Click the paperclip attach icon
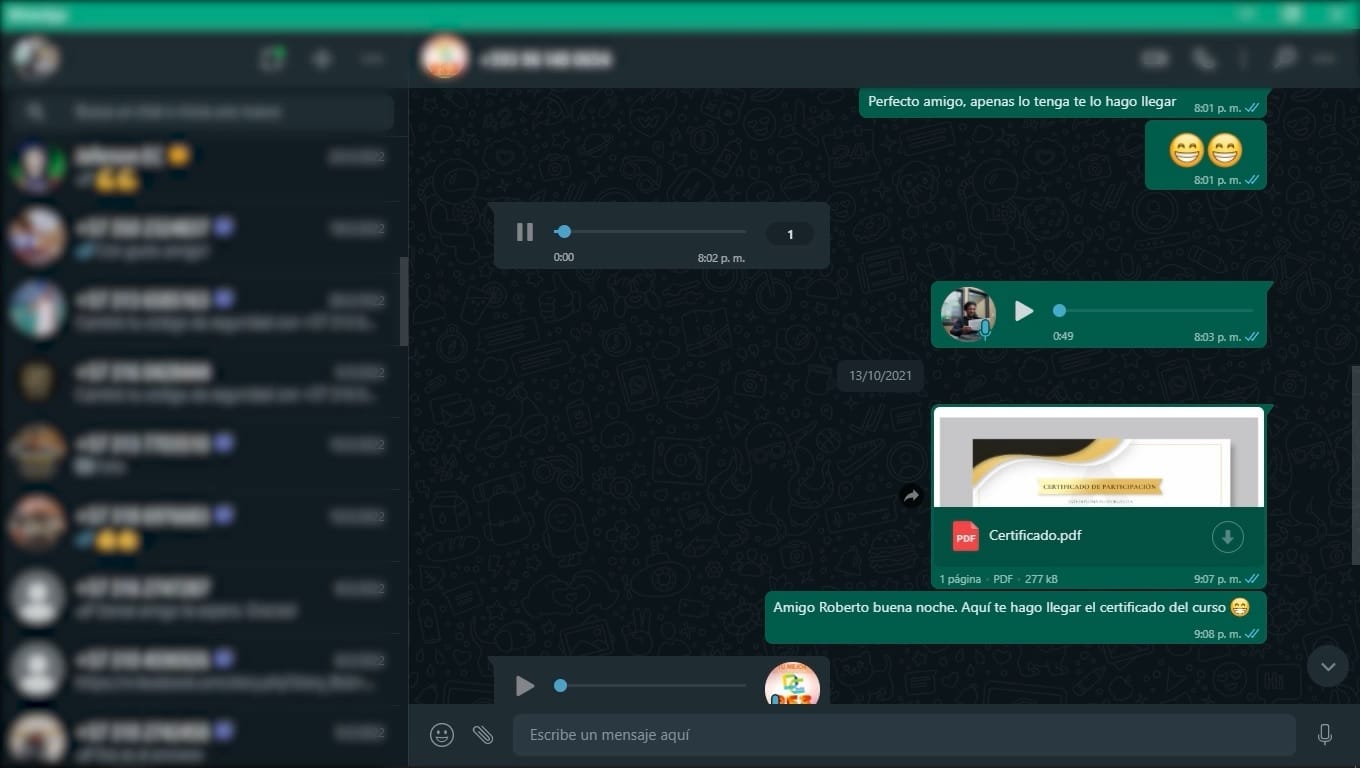1360x768 pixels. [x=483, y=735]
